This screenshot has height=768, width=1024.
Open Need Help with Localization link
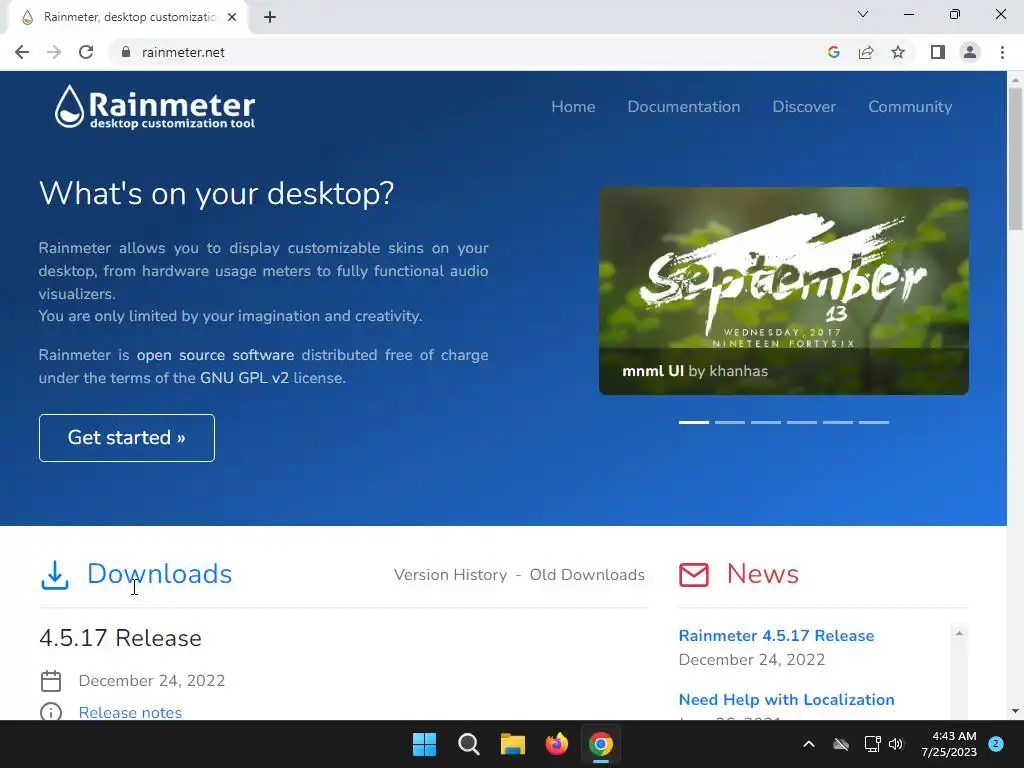click(x=786, y=699)
